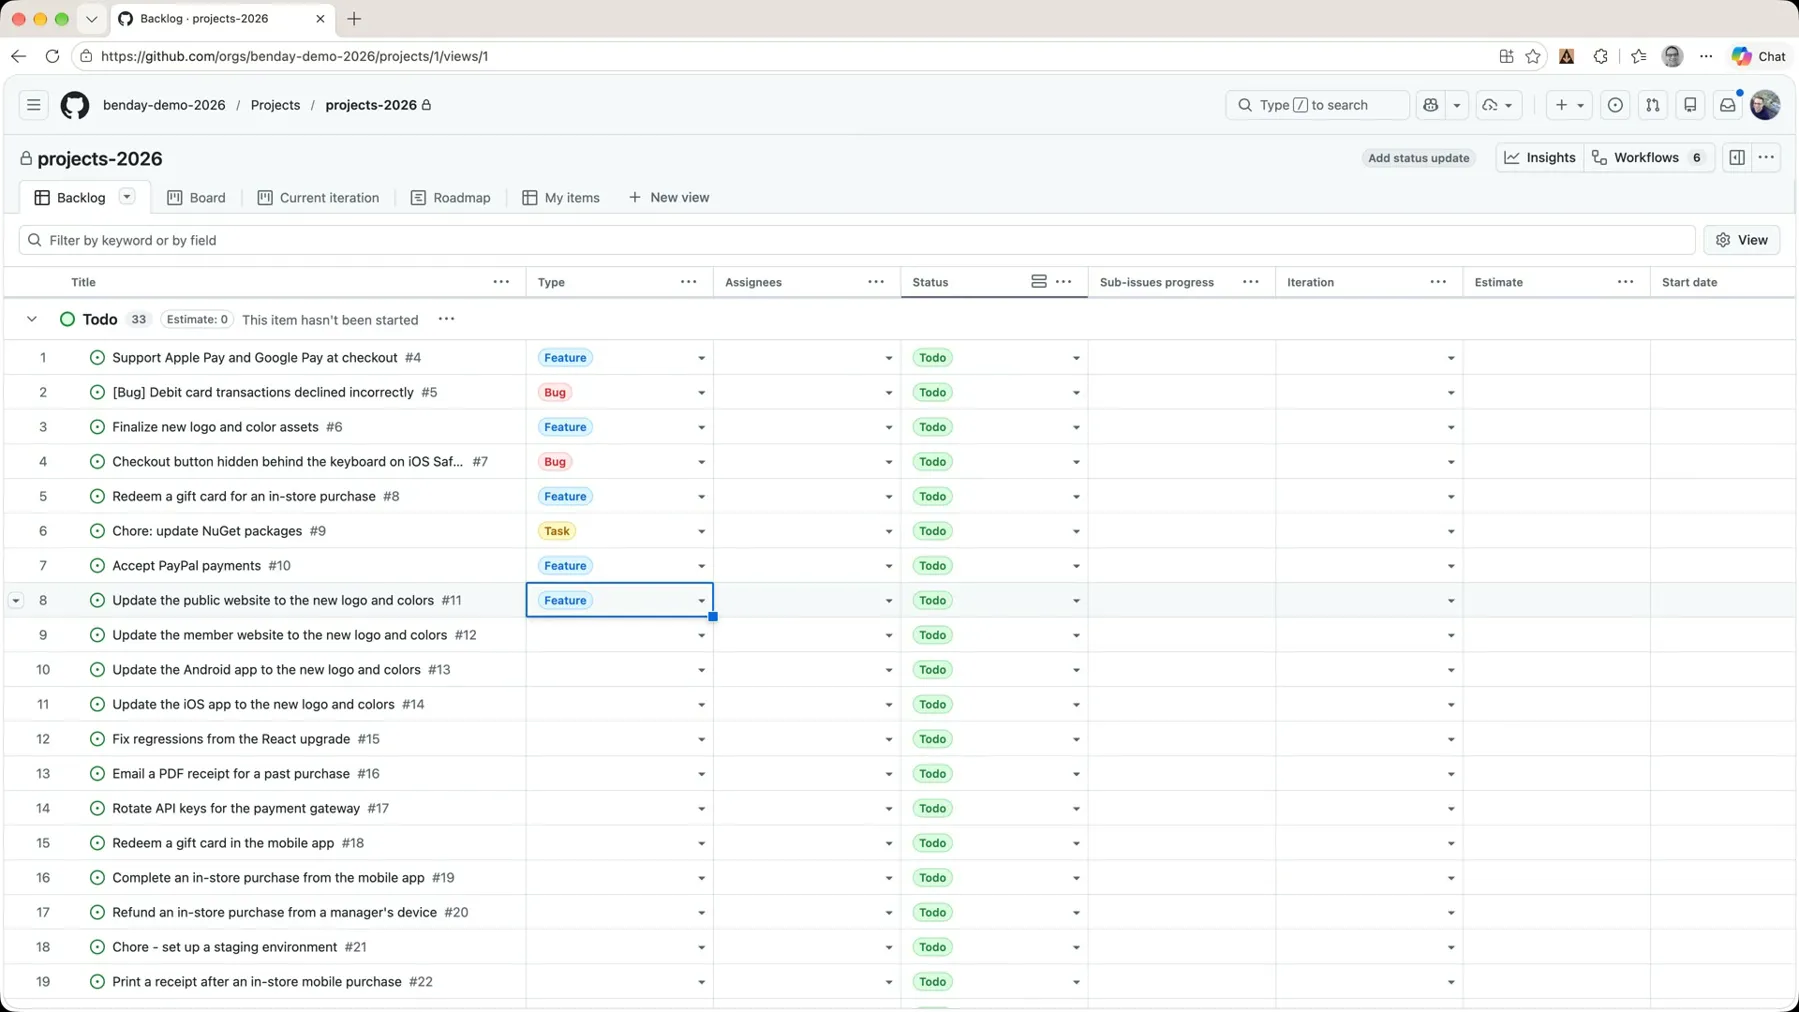Switch to the Board tab

click(196, 197)
